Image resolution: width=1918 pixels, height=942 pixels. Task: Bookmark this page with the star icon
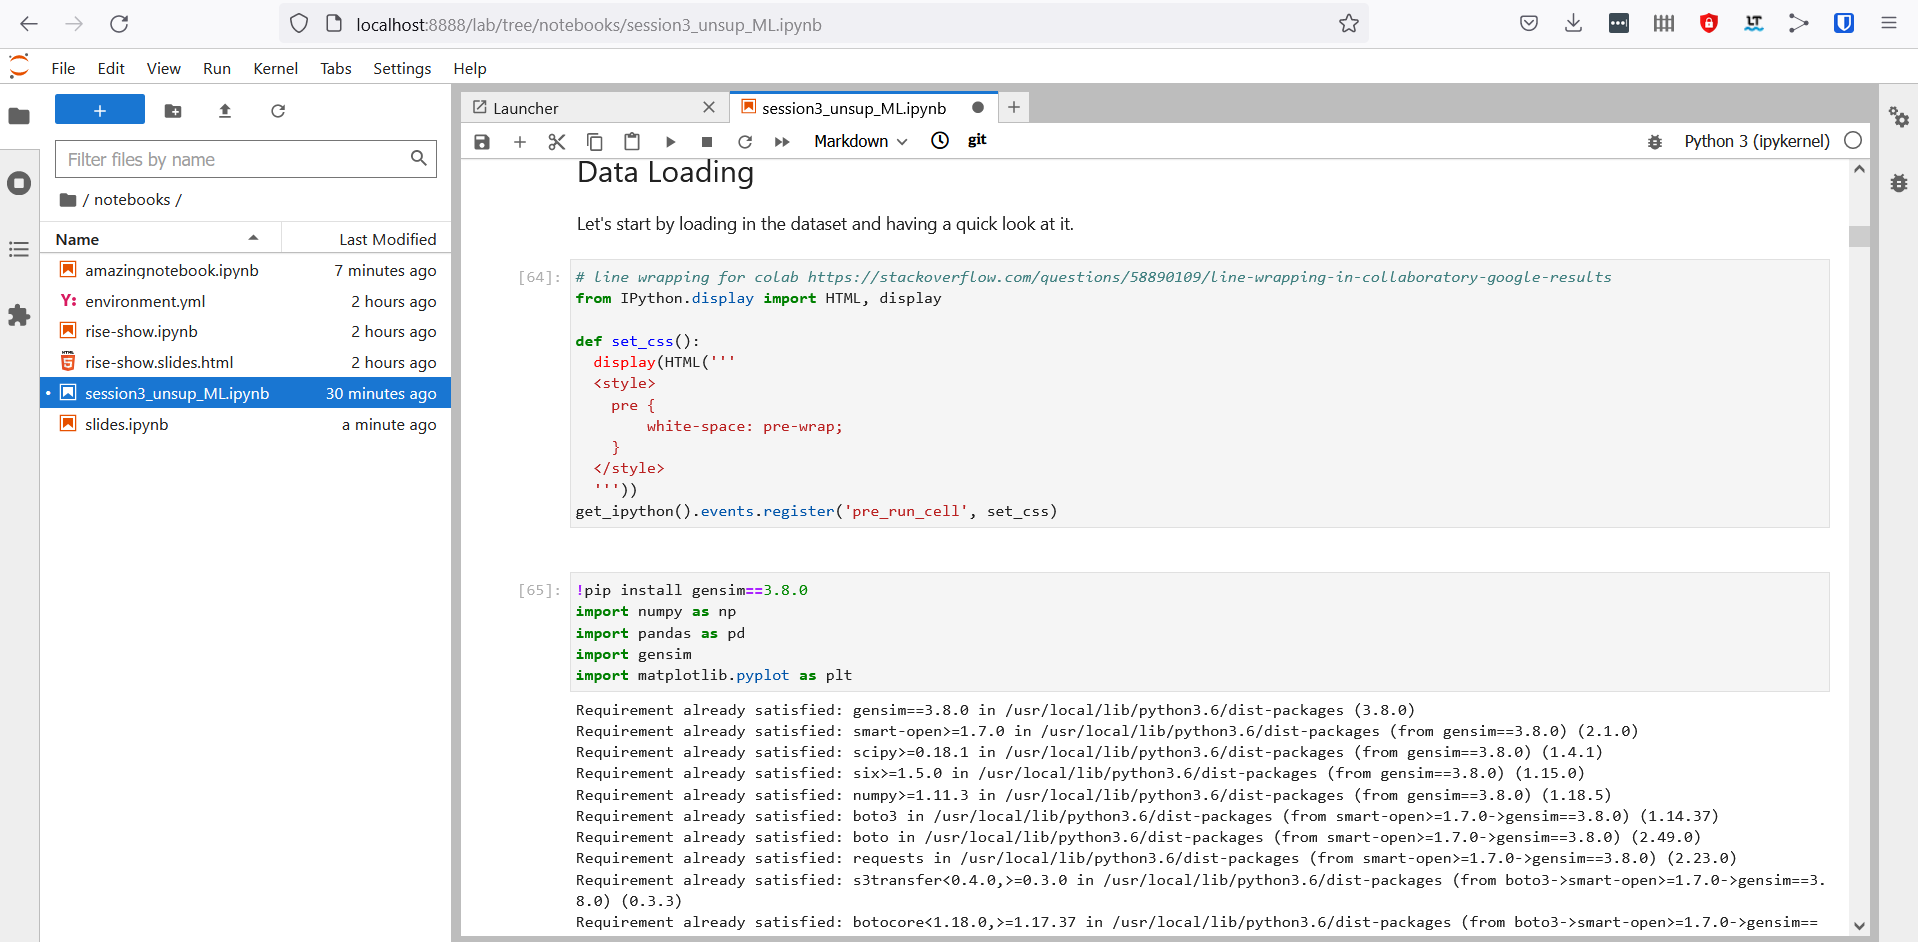click(x=1349, y=24)
